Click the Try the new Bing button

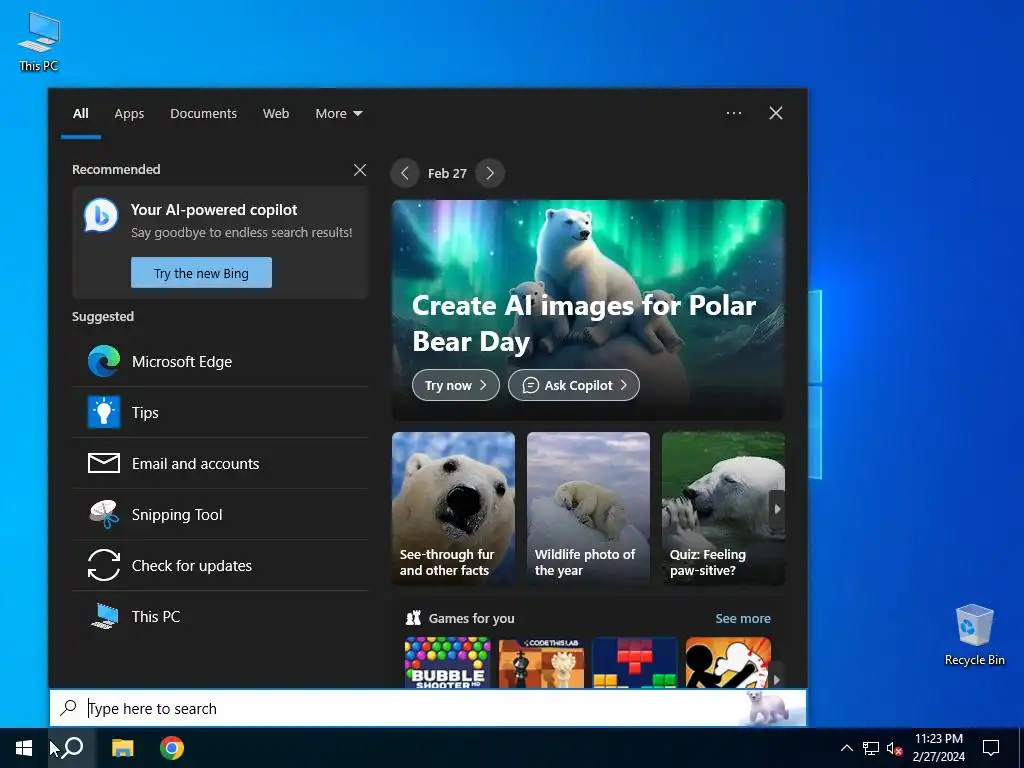[x=201, y=273]
